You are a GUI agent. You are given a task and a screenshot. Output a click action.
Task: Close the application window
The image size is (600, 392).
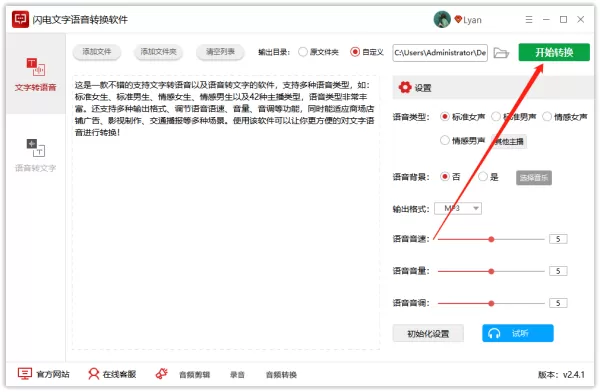tap(580, 19)
